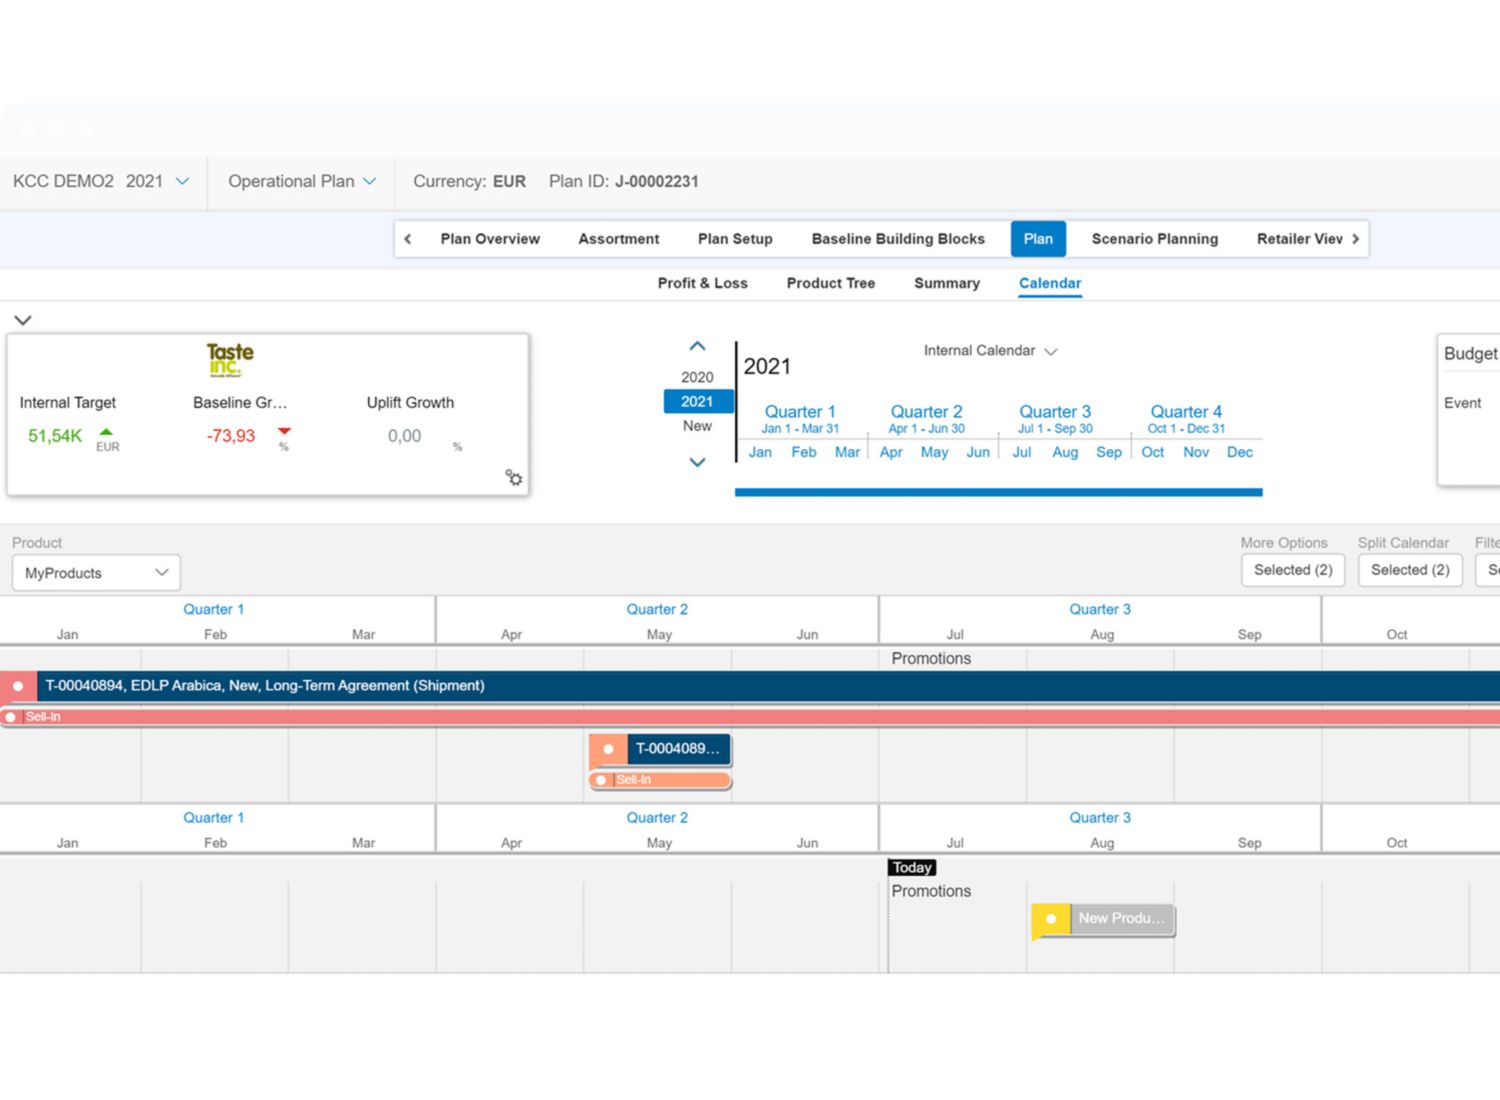Open the Profit & Loss sub-tab
Screen dimensions: 1500x1100
point(702,283)
